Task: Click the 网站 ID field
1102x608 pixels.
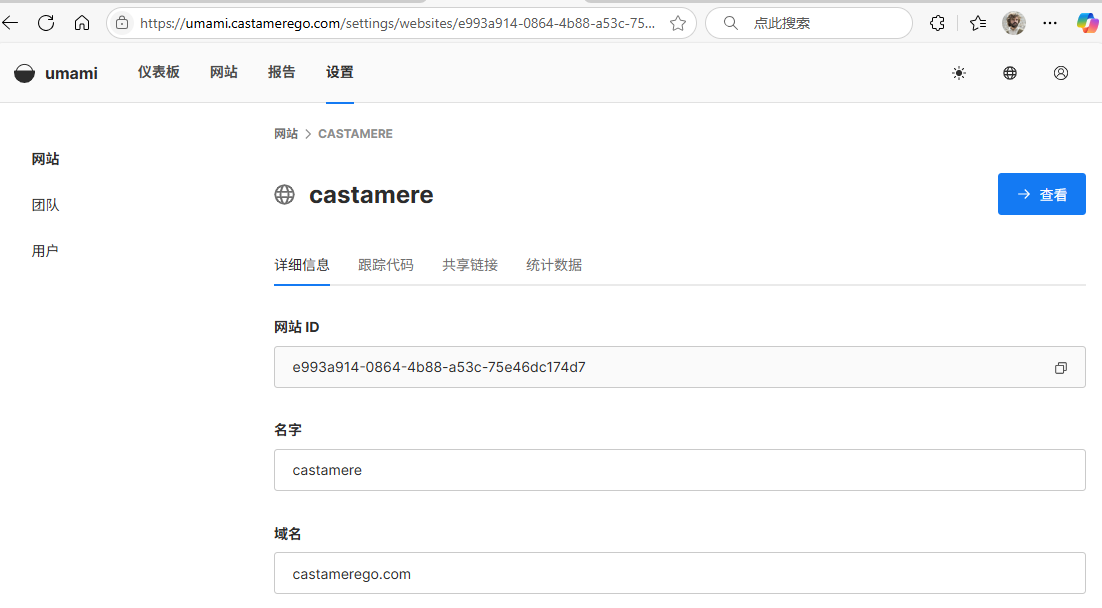Action: (680, 367)
